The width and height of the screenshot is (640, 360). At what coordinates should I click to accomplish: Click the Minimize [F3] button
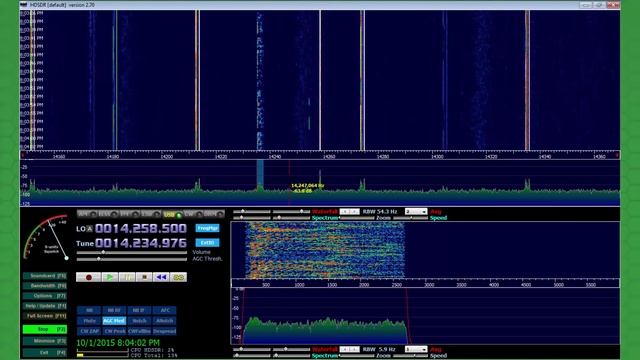[x=44, y=341]
